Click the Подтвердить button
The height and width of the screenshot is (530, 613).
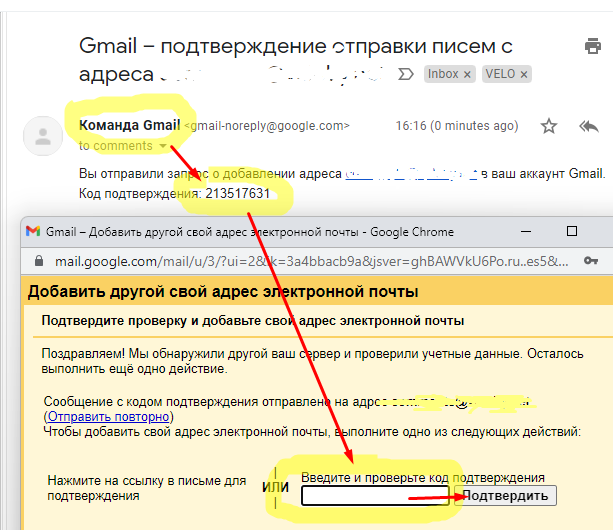coord(505,496)
